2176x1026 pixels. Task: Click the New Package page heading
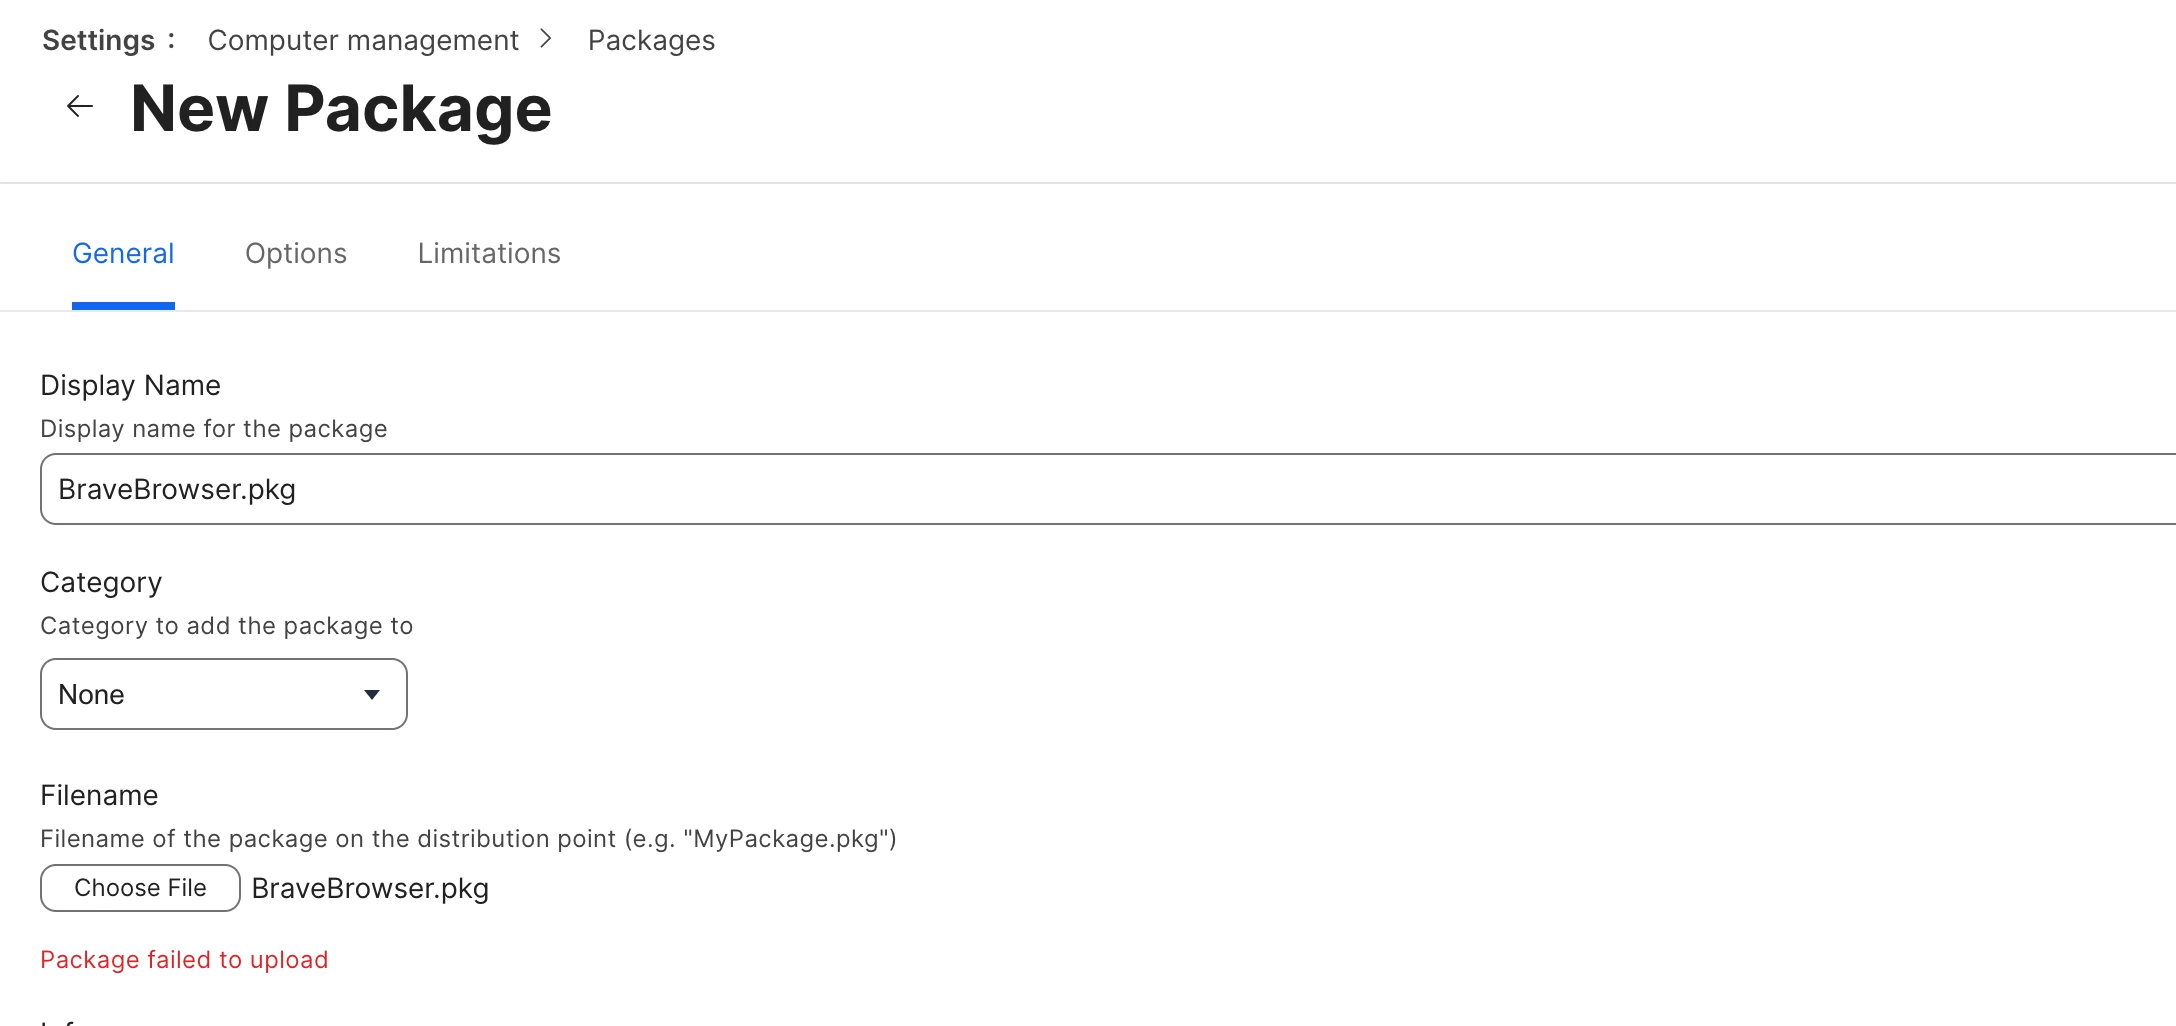click(x=341, y=108)
